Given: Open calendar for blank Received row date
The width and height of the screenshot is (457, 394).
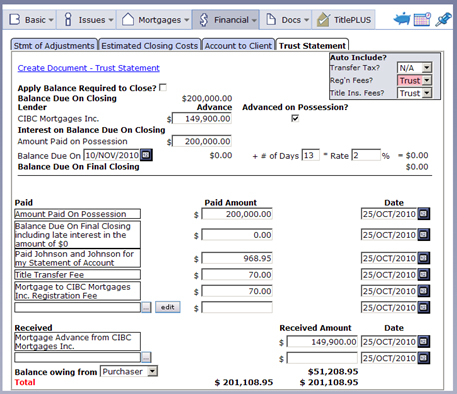Looking at the screenshot, I should click(424, 358).
